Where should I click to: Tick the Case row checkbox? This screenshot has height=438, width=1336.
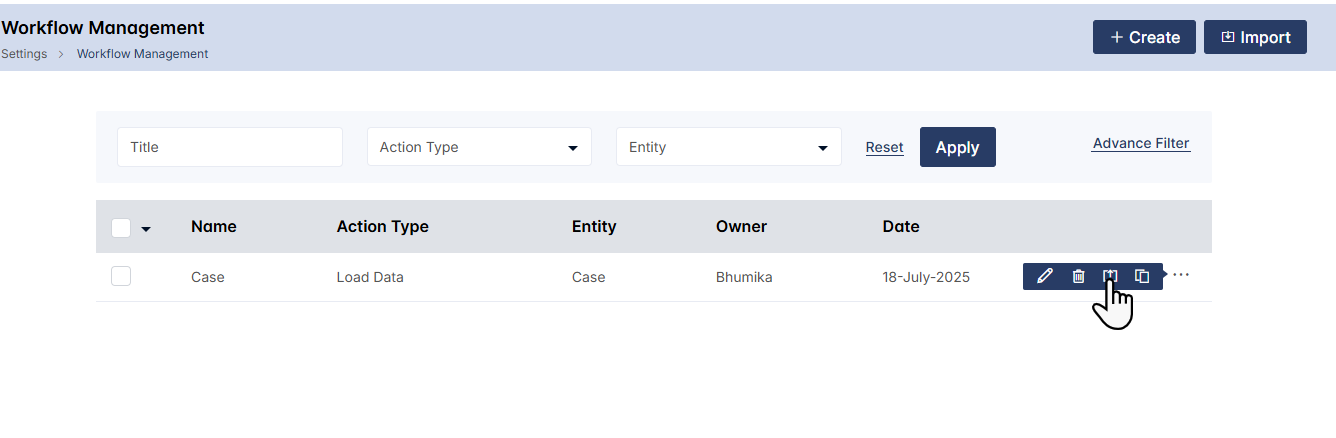[x=121, y=277]
